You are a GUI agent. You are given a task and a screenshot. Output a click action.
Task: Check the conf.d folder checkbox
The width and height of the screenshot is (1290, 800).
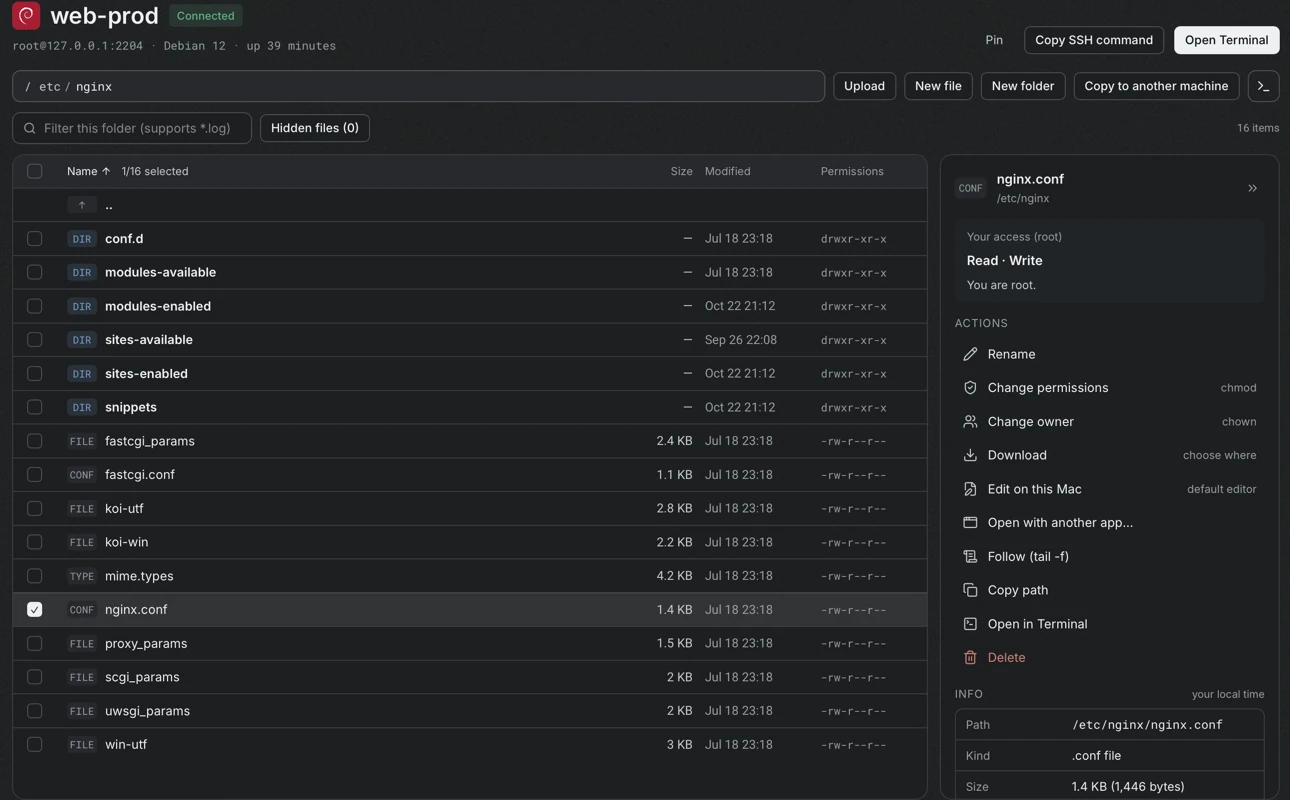click(x=35, y=239)
